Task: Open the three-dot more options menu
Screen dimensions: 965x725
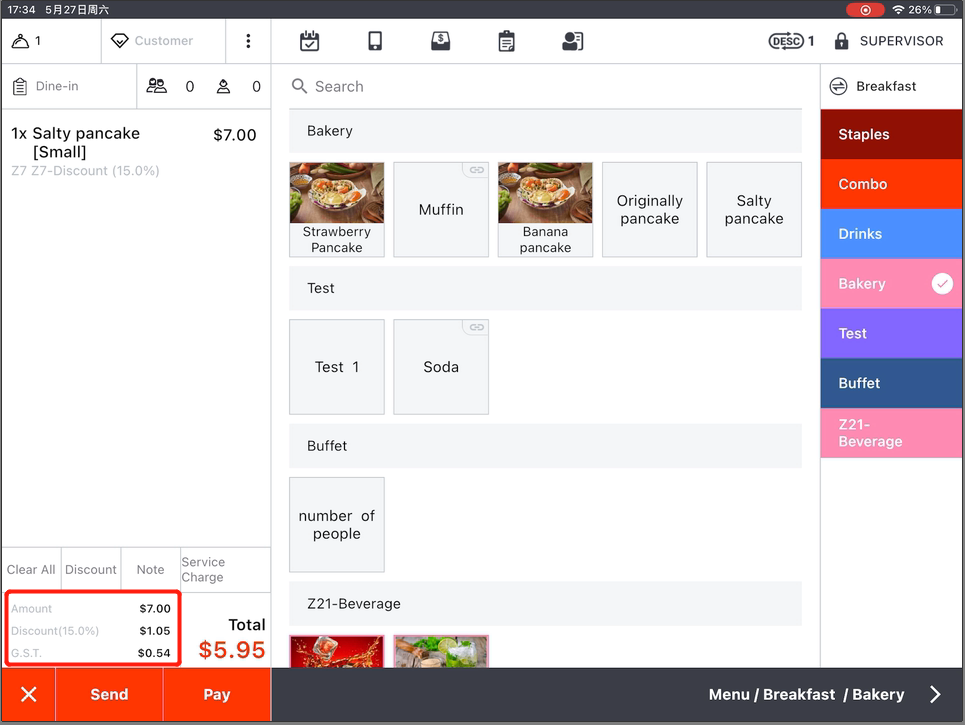Action: (x=248, y=41)
